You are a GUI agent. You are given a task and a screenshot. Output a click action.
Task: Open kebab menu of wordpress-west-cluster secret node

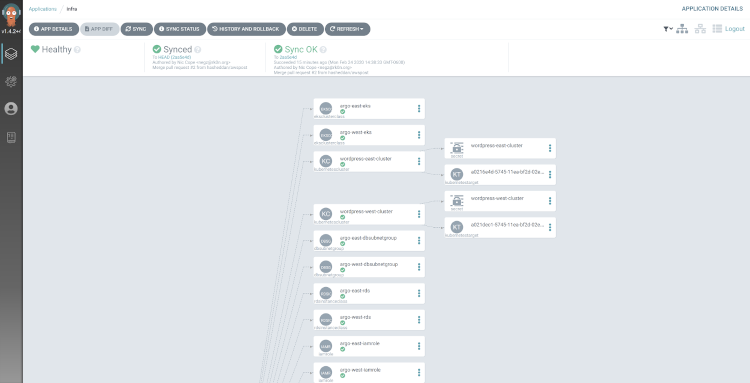(550, 201)
